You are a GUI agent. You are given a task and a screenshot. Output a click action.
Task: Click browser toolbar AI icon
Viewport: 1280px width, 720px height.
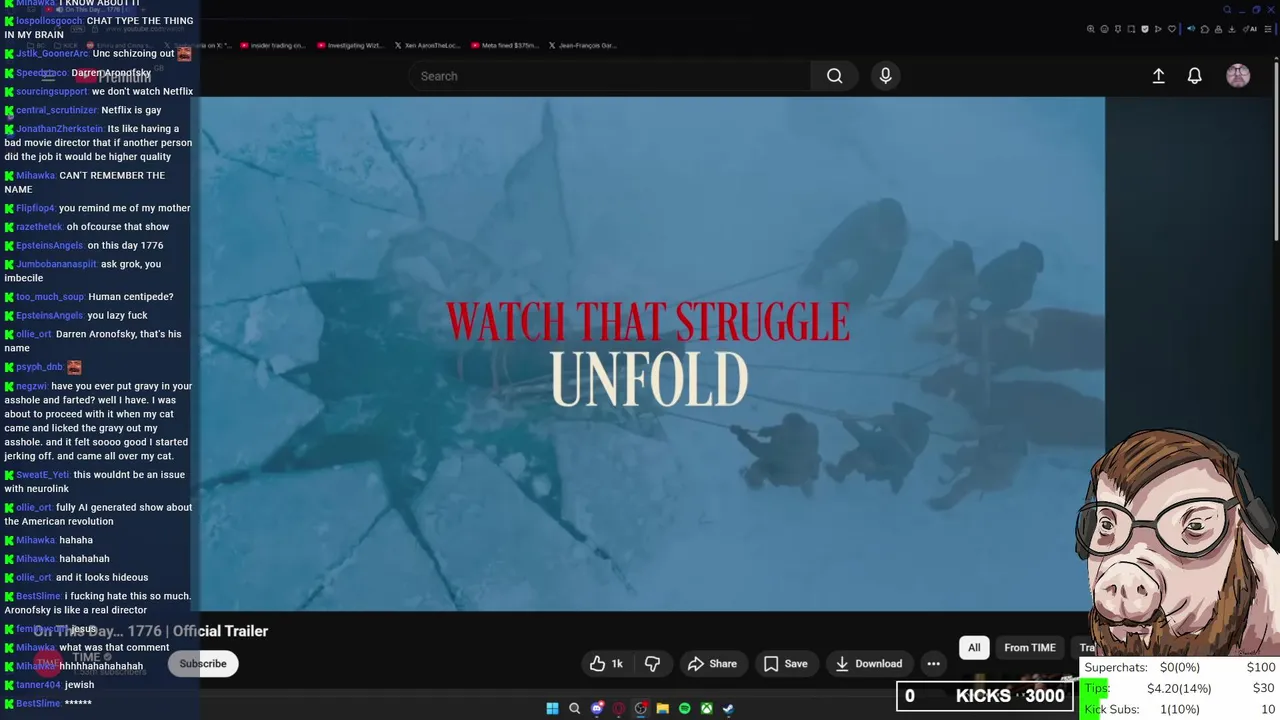tap(1248, 29)
